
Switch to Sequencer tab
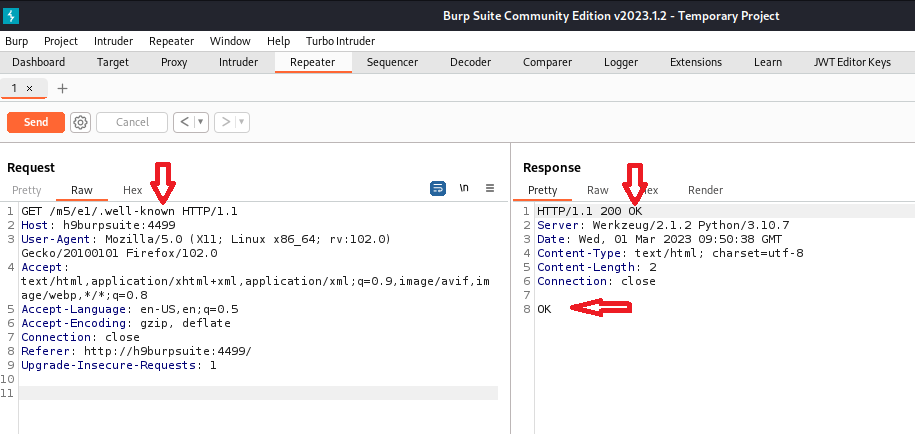click(392, 62)
